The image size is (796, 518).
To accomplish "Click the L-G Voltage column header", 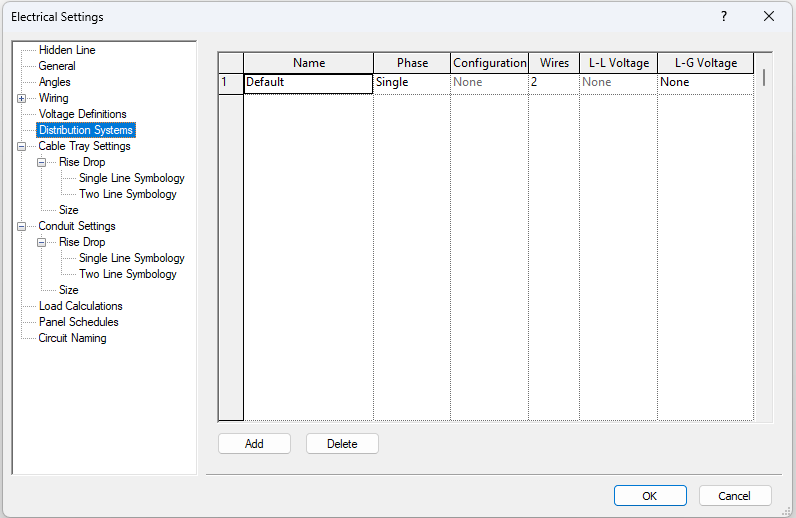I will (x=706, y=63).
